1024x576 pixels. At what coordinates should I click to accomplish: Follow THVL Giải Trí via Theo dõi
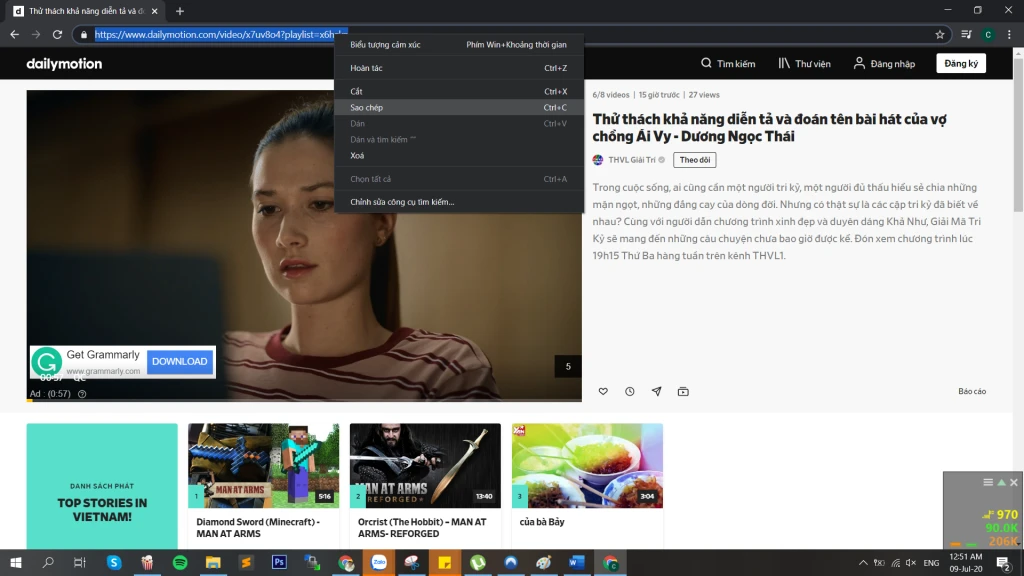tap(694, 160)
